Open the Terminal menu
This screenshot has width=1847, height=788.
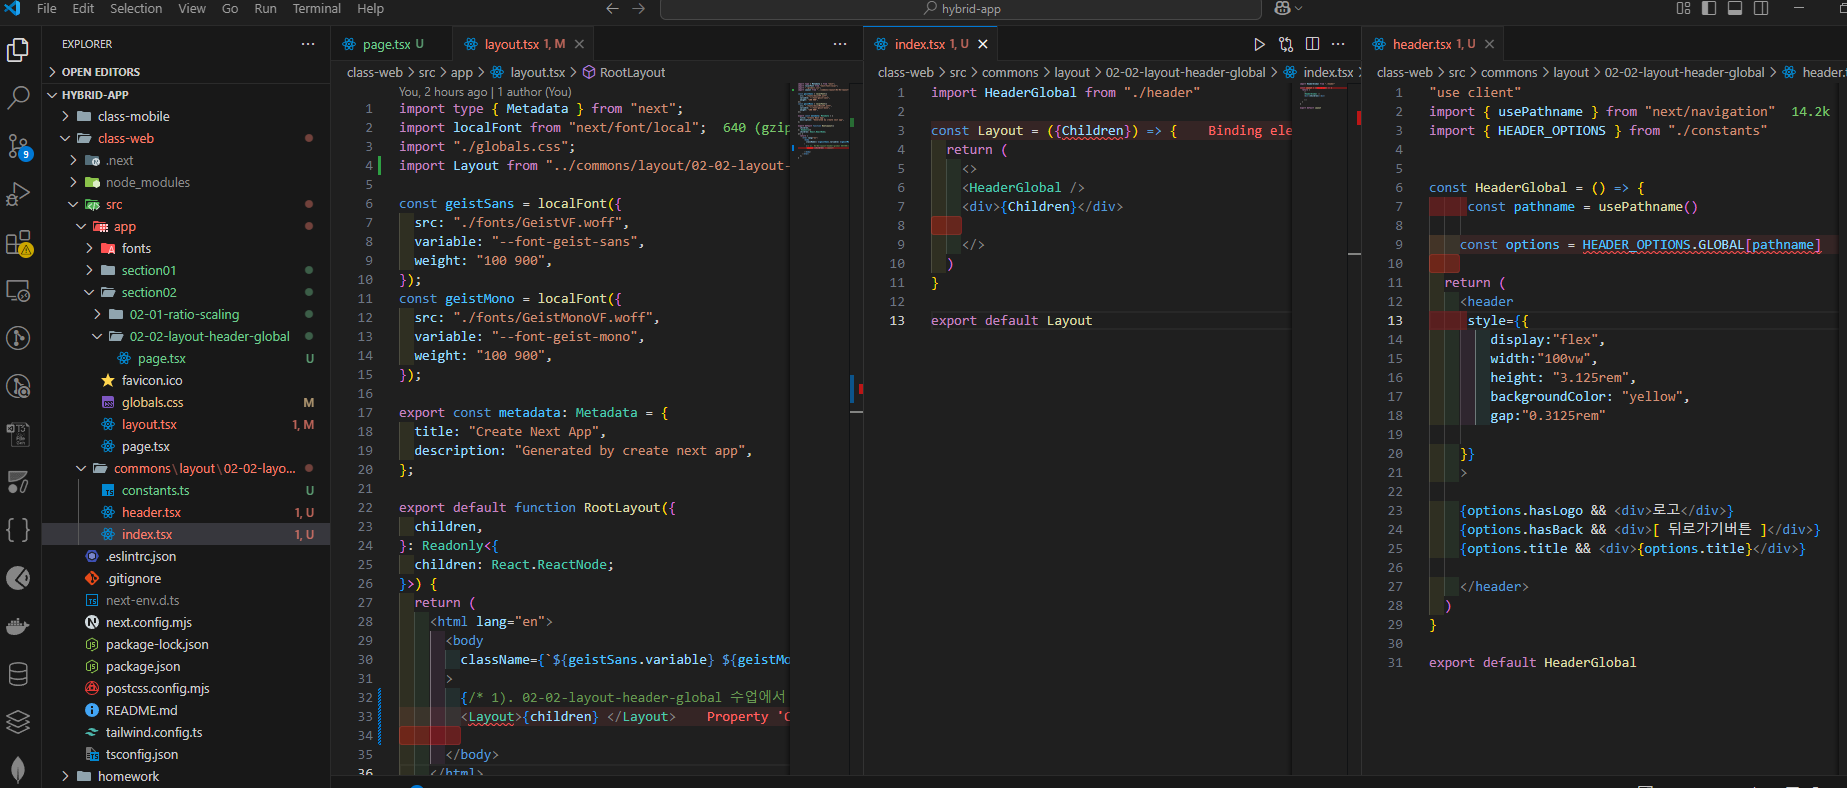pos(317,8)
